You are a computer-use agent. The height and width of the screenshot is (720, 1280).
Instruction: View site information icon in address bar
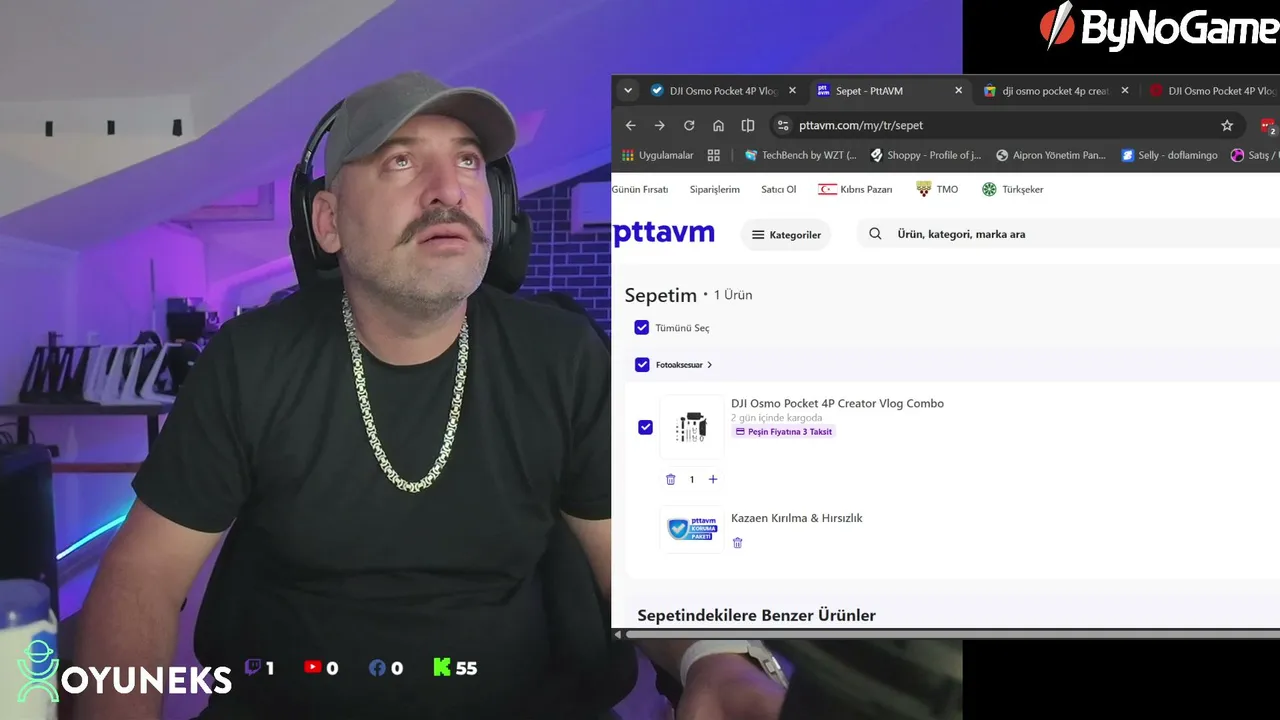783,125
